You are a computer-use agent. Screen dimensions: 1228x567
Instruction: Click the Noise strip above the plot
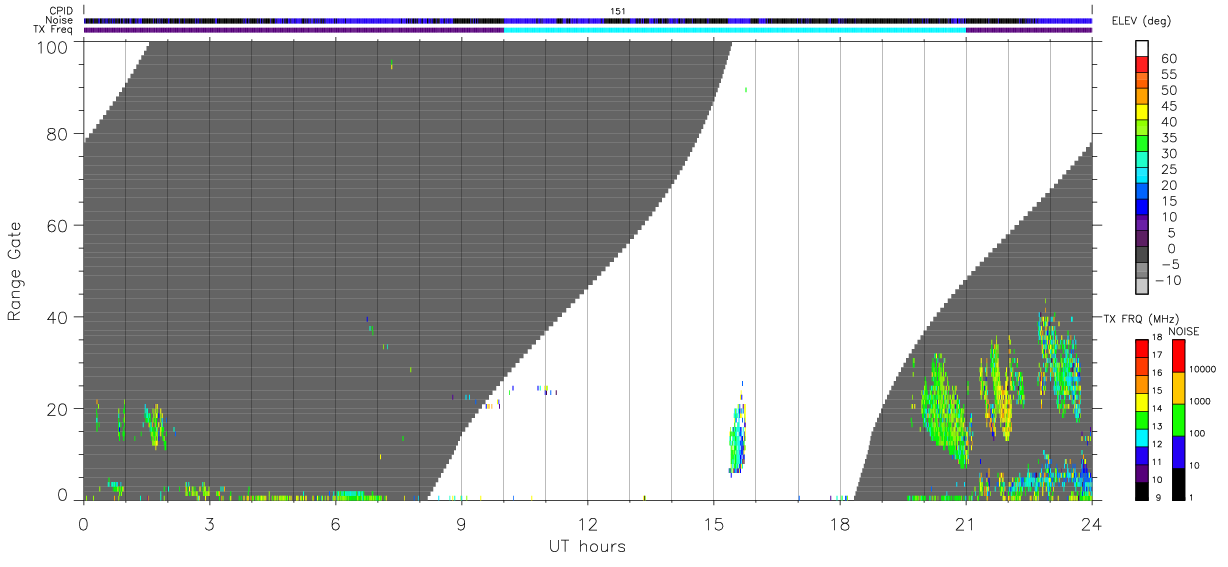[588, 20]
